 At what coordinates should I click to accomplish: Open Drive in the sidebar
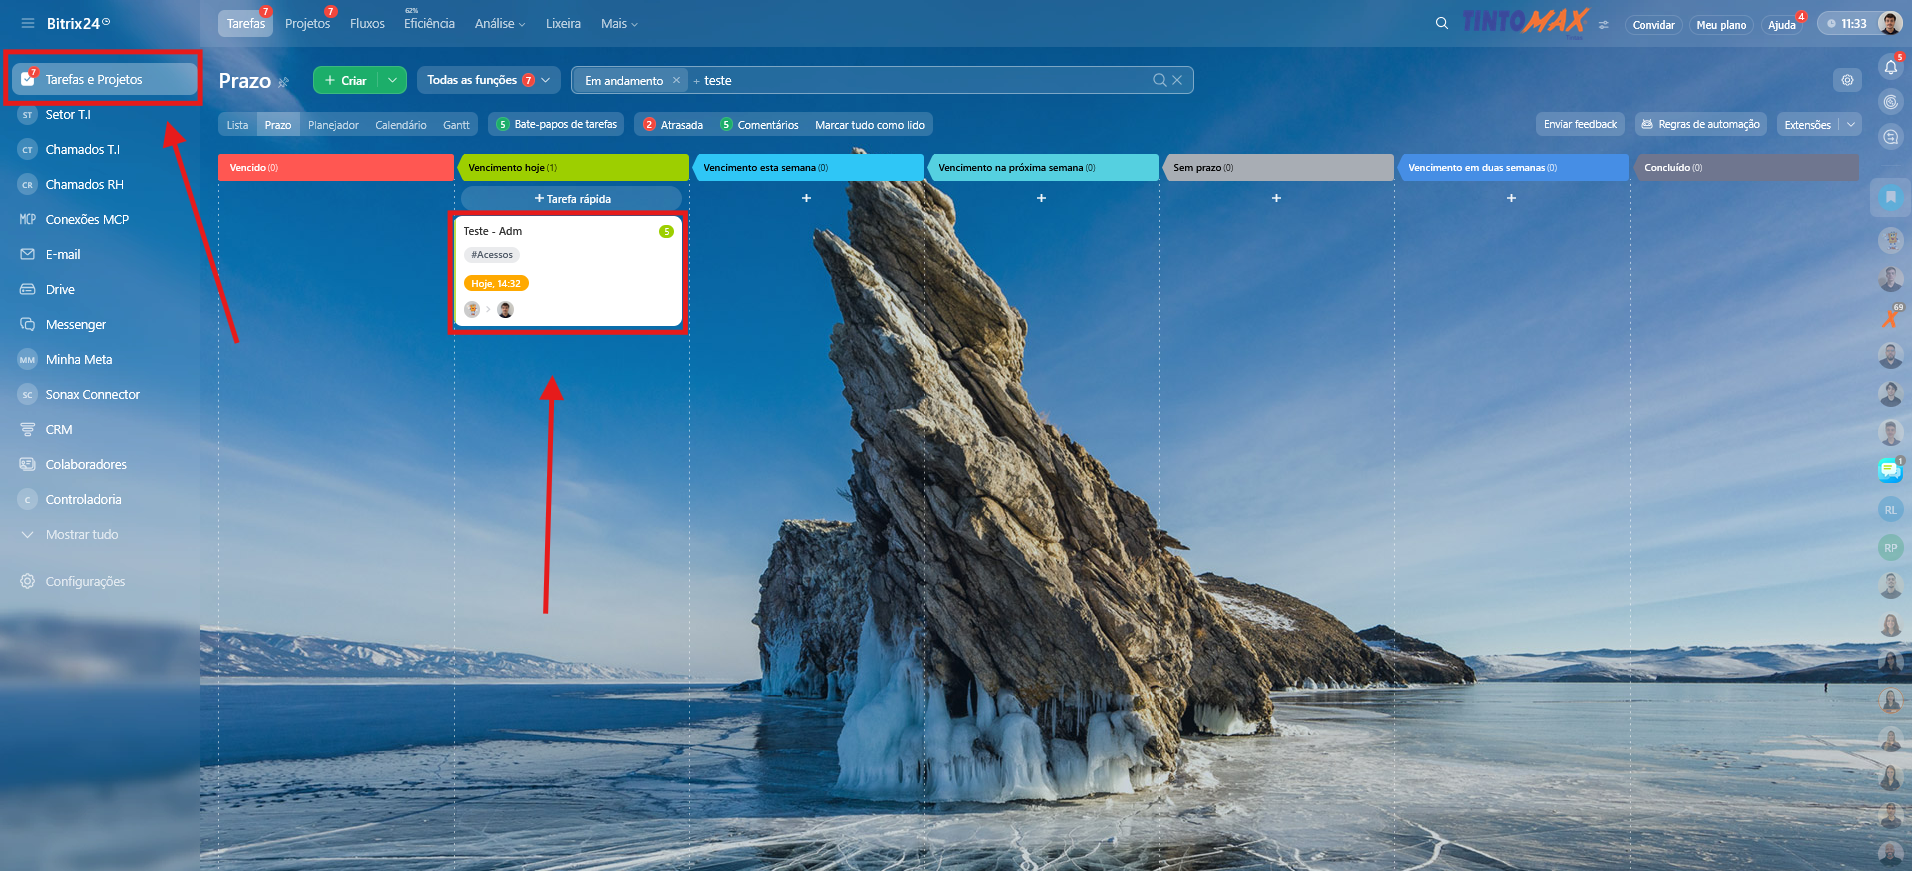click(60, 289)
